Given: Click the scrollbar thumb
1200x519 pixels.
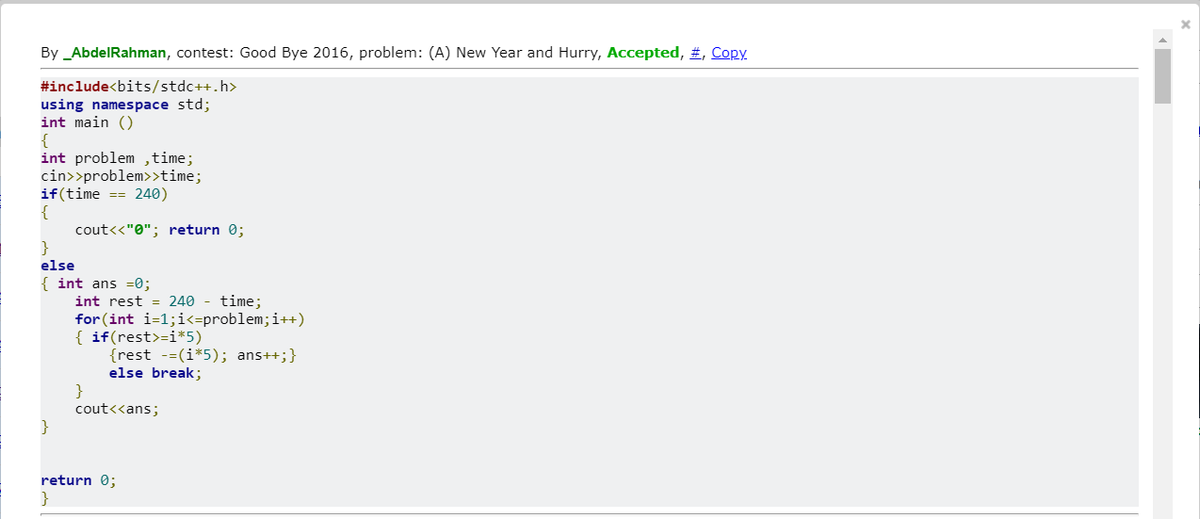Looking at the screenshot, I should tap(1163, 76).
